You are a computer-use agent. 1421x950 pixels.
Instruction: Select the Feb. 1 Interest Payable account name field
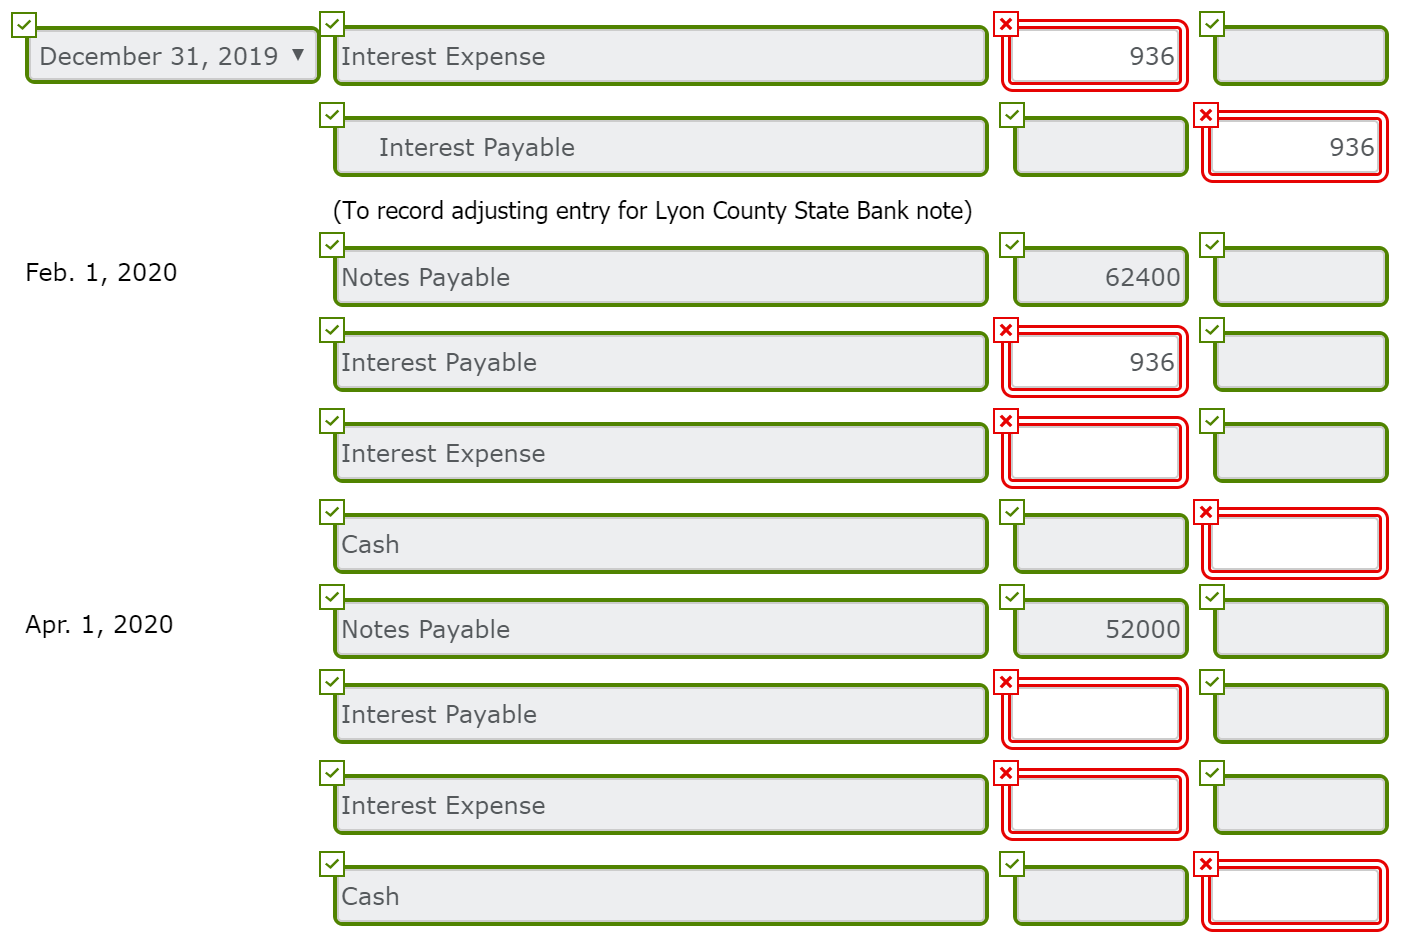[x=660, y=362]
